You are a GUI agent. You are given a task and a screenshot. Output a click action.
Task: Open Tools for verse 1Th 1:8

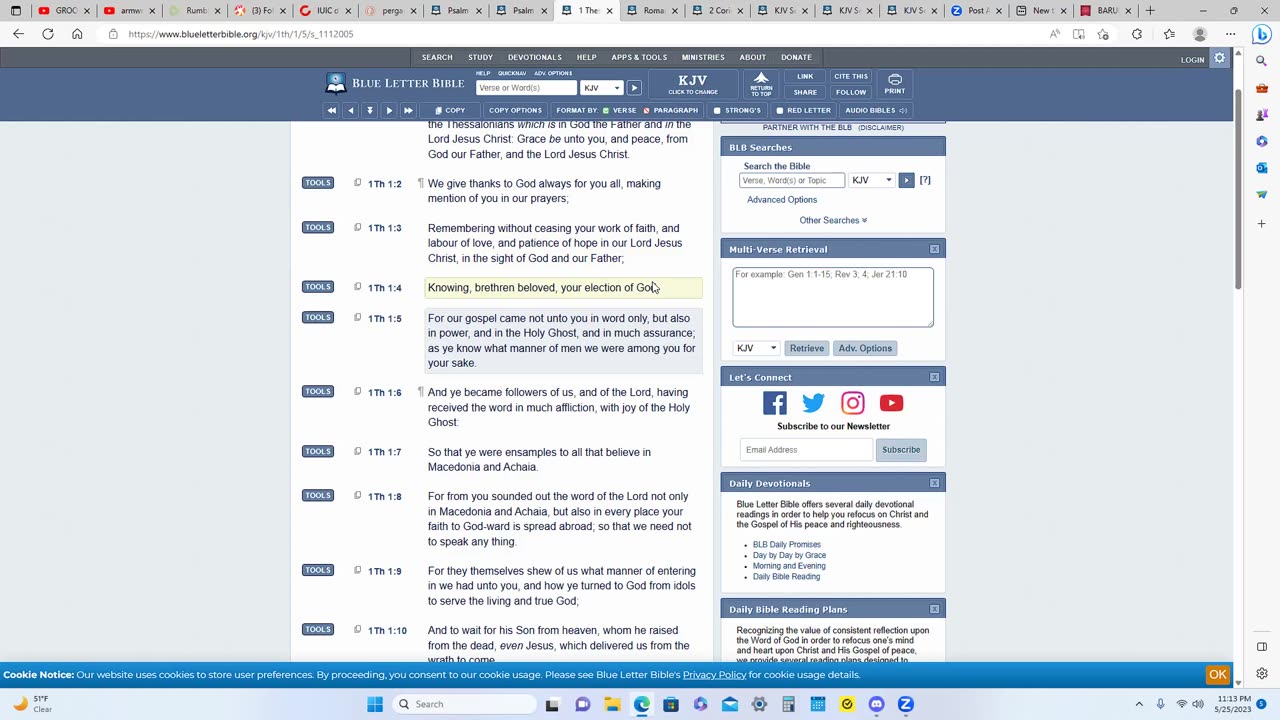click(318, 495)
